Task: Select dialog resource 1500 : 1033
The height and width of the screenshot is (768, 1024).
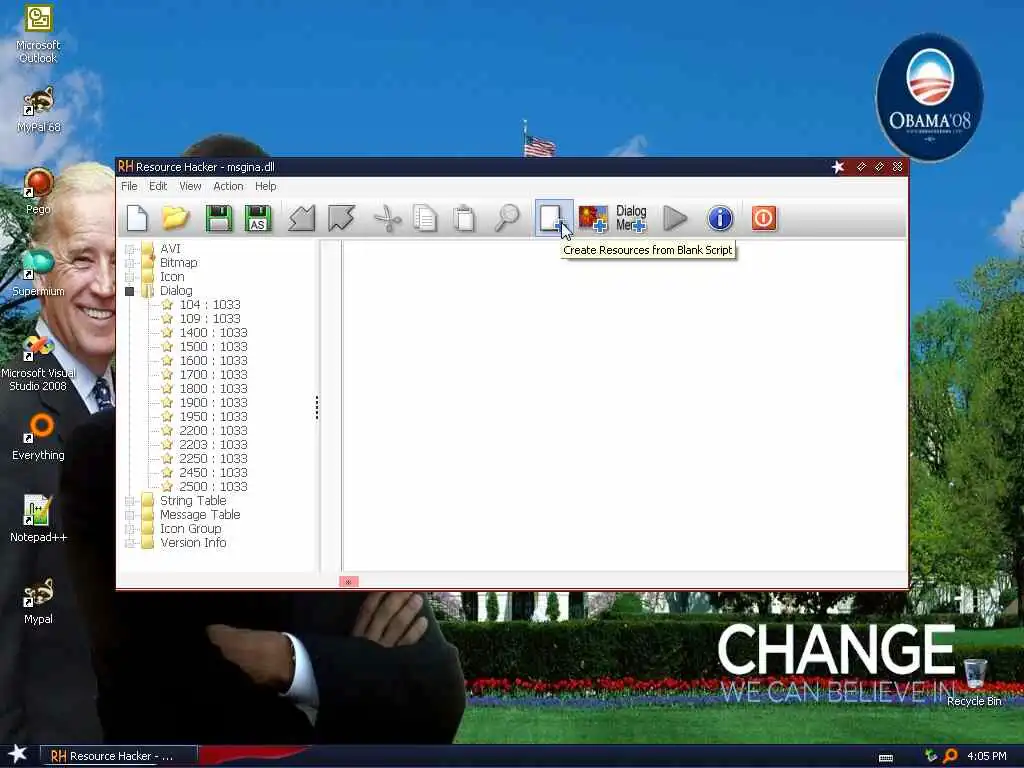Action: 213,347
